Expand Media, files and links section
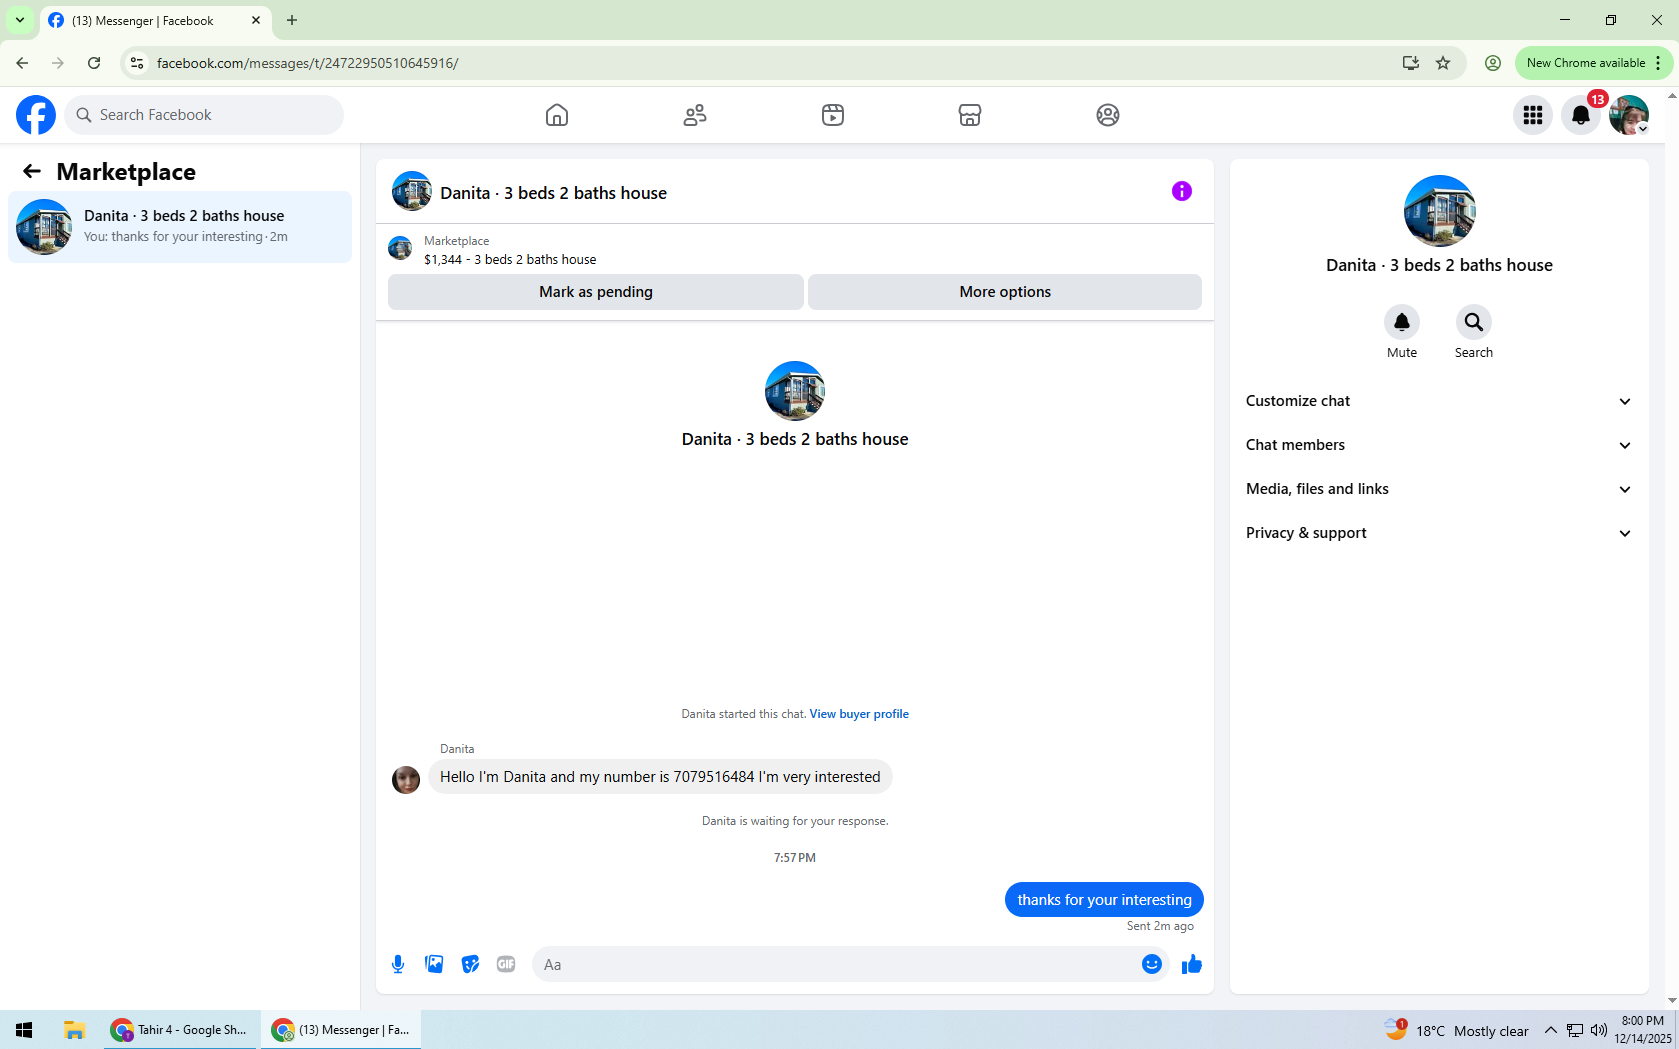This screenshot has width=1679, height=1049. (x=1439, y=489)
